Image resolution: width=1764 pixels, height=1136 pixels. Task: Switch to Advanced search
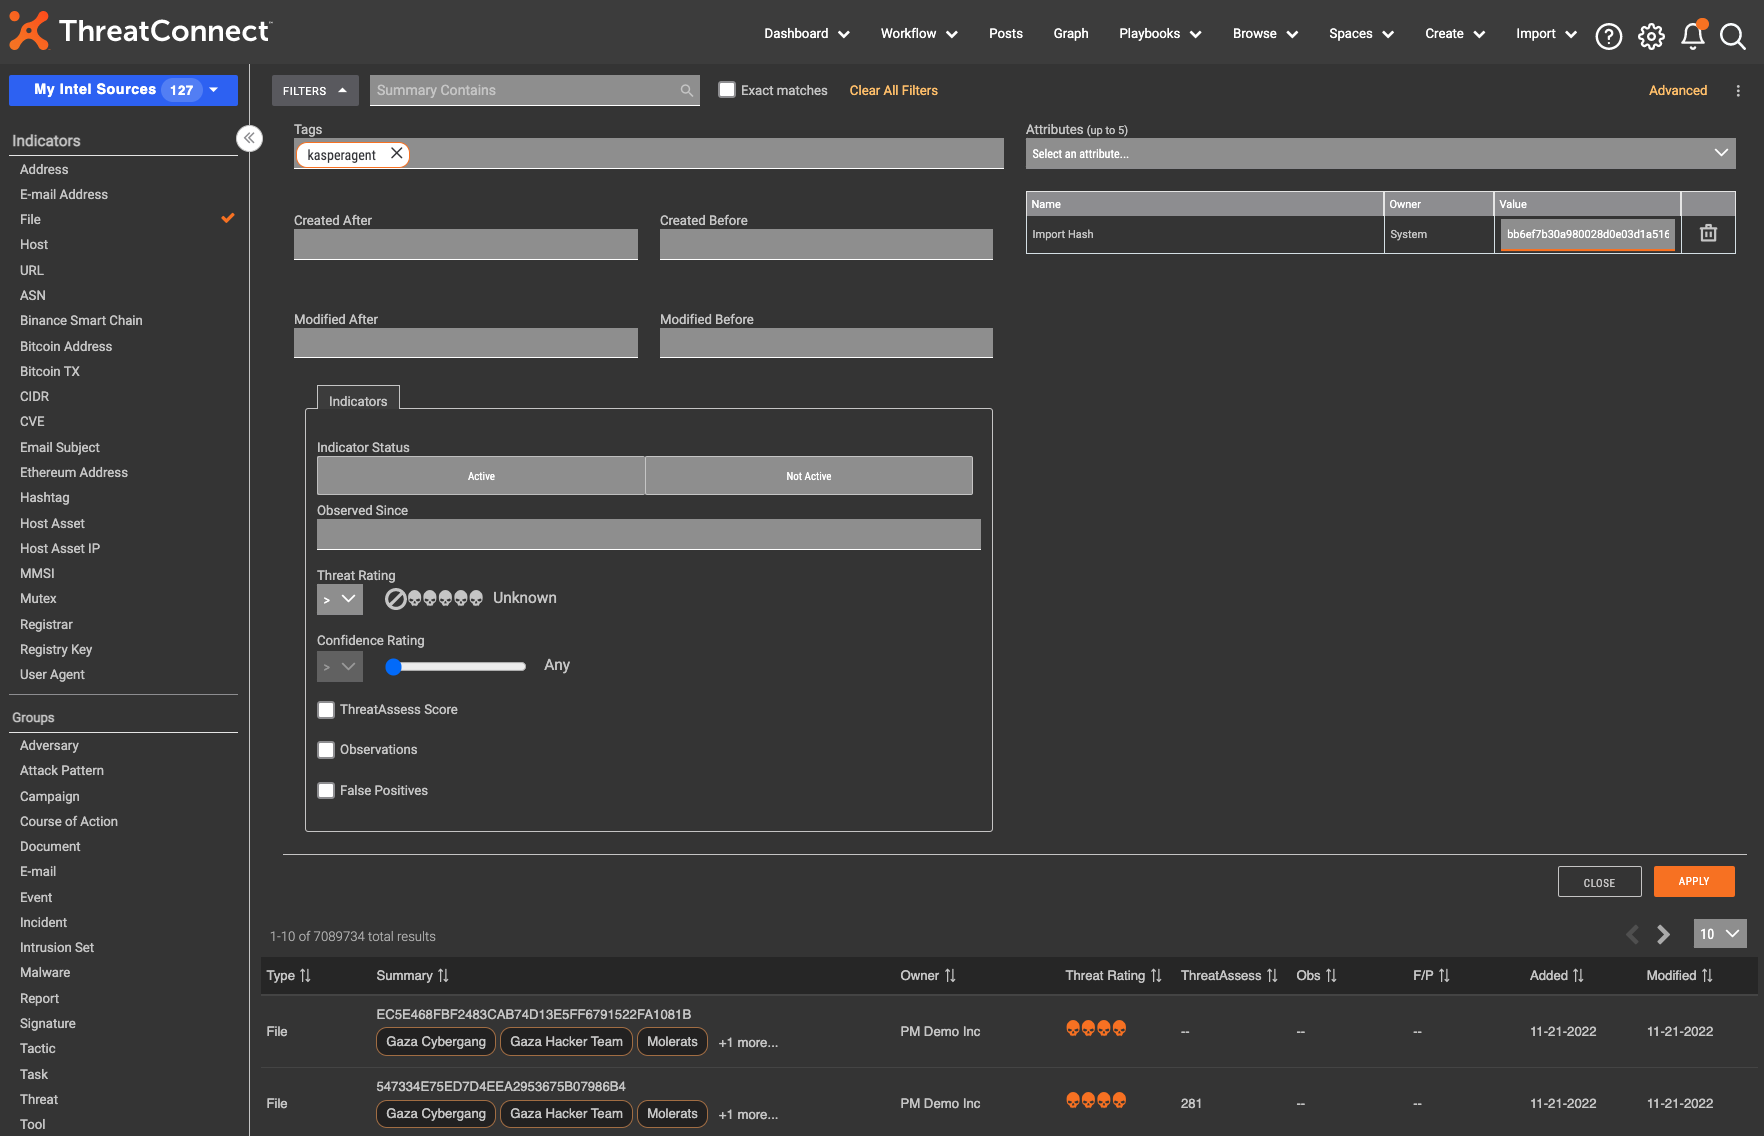[1678, 90]
